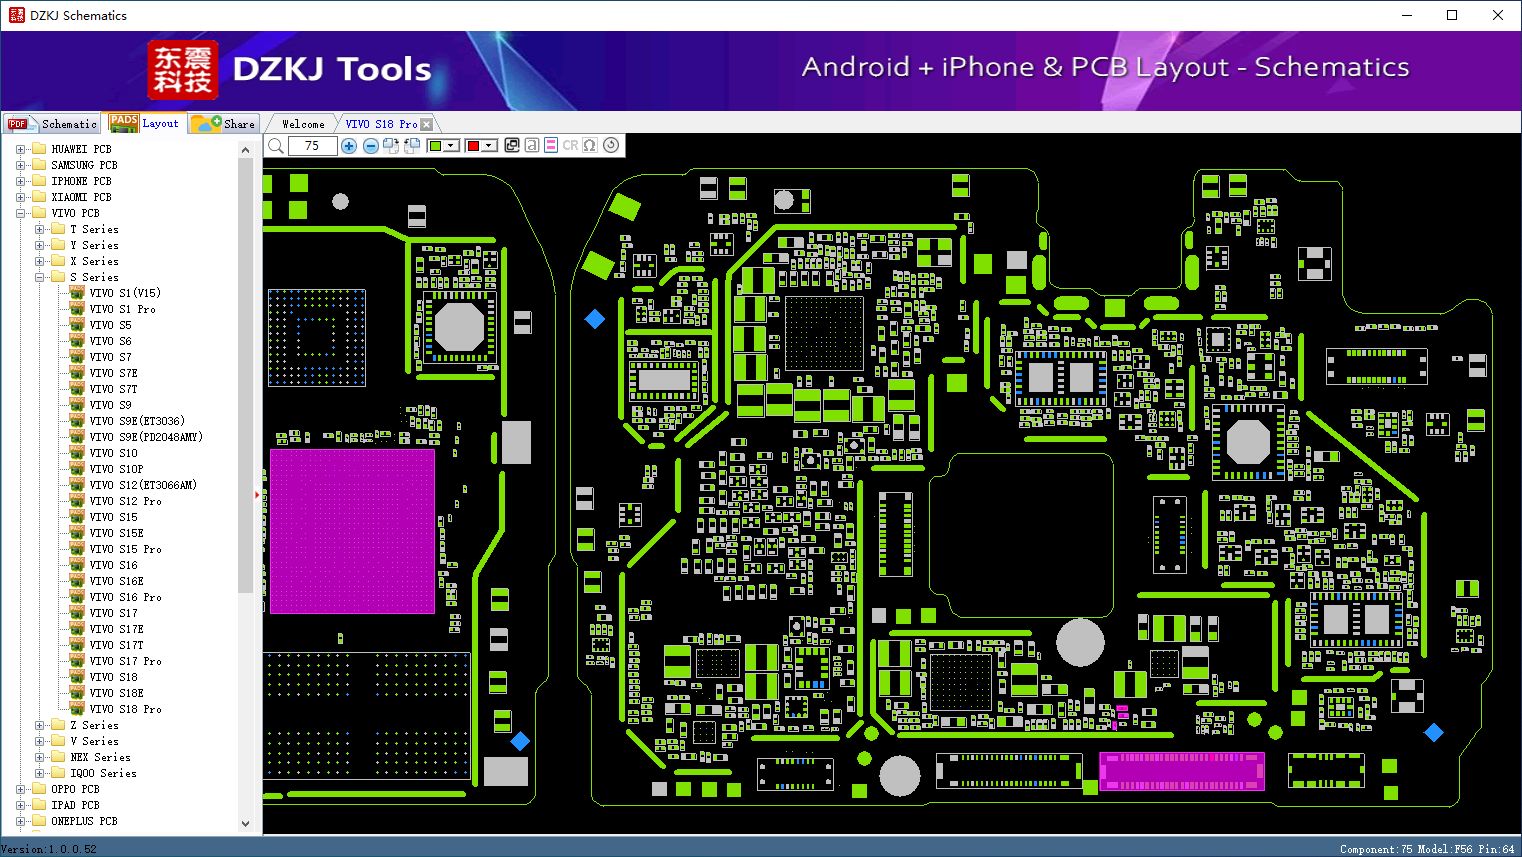
Task: Click the CR toolbar button
Action: [570, 145]
